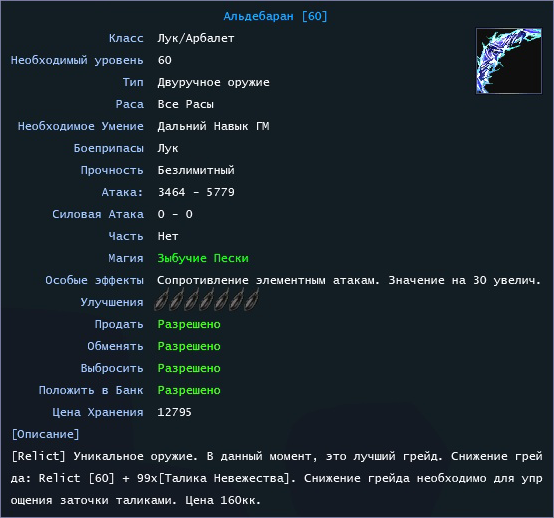Click the third upgrade slot icon
This screenshot has height=518, width=554.
(x=191, y=299)
